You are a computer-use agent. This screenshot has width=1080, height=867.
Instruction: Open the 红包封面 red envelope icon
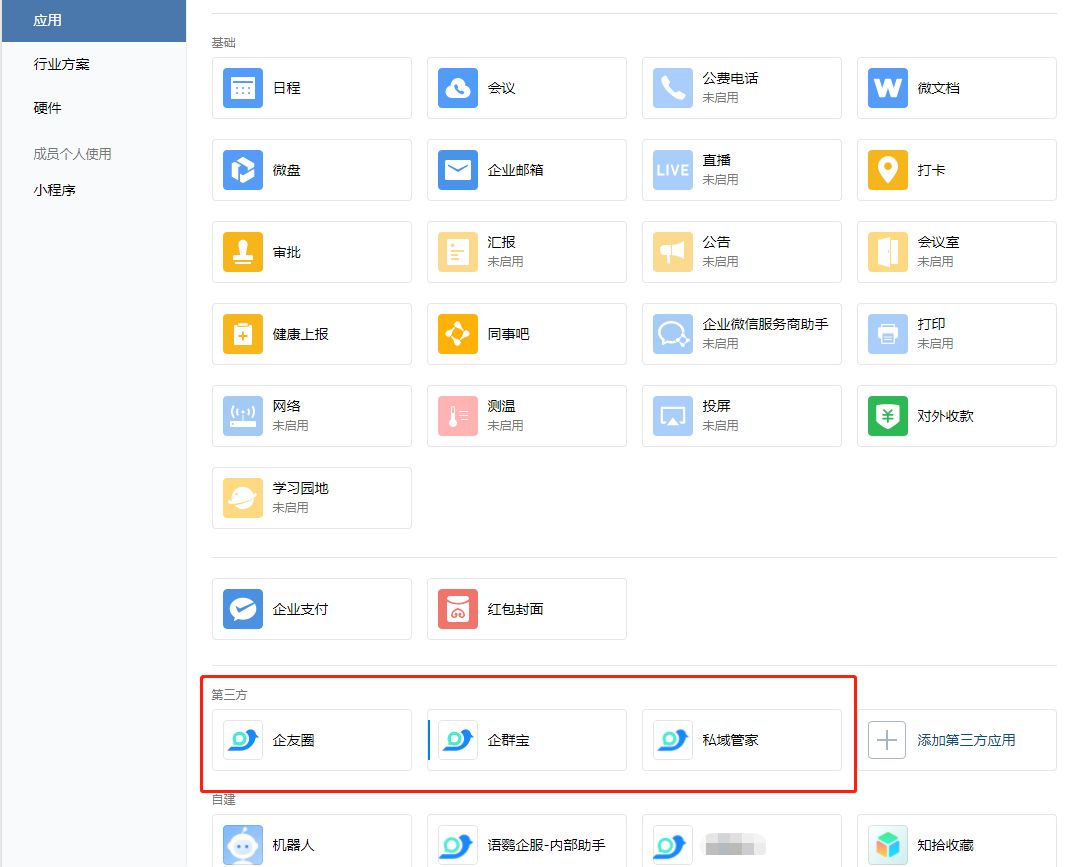458,609
